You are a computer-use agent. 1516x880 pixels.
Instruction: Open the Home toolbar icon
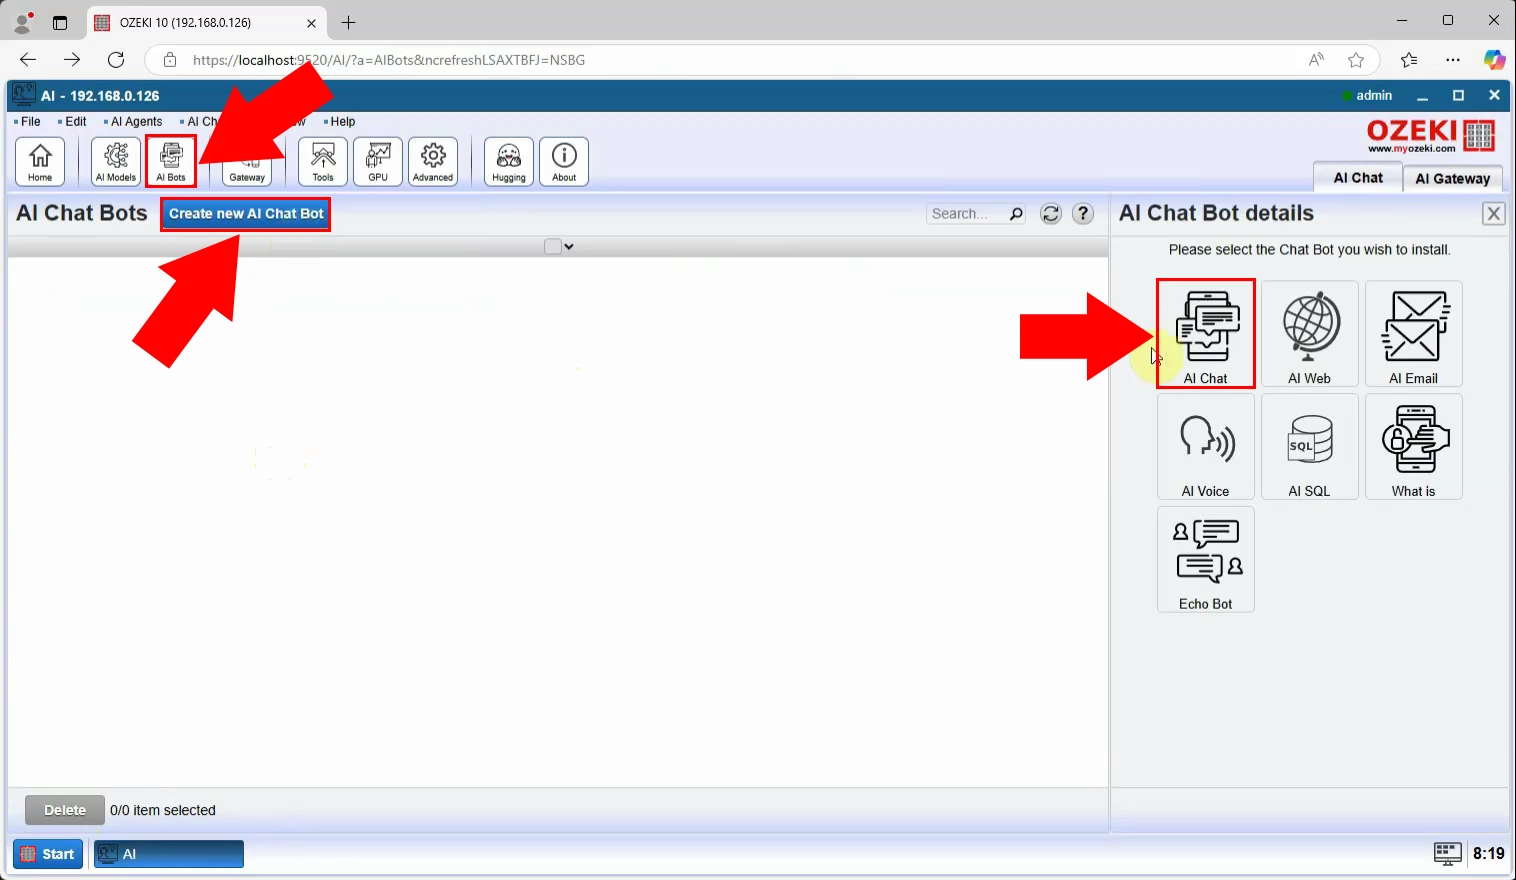pyautogui.click(x=40, y=161)
